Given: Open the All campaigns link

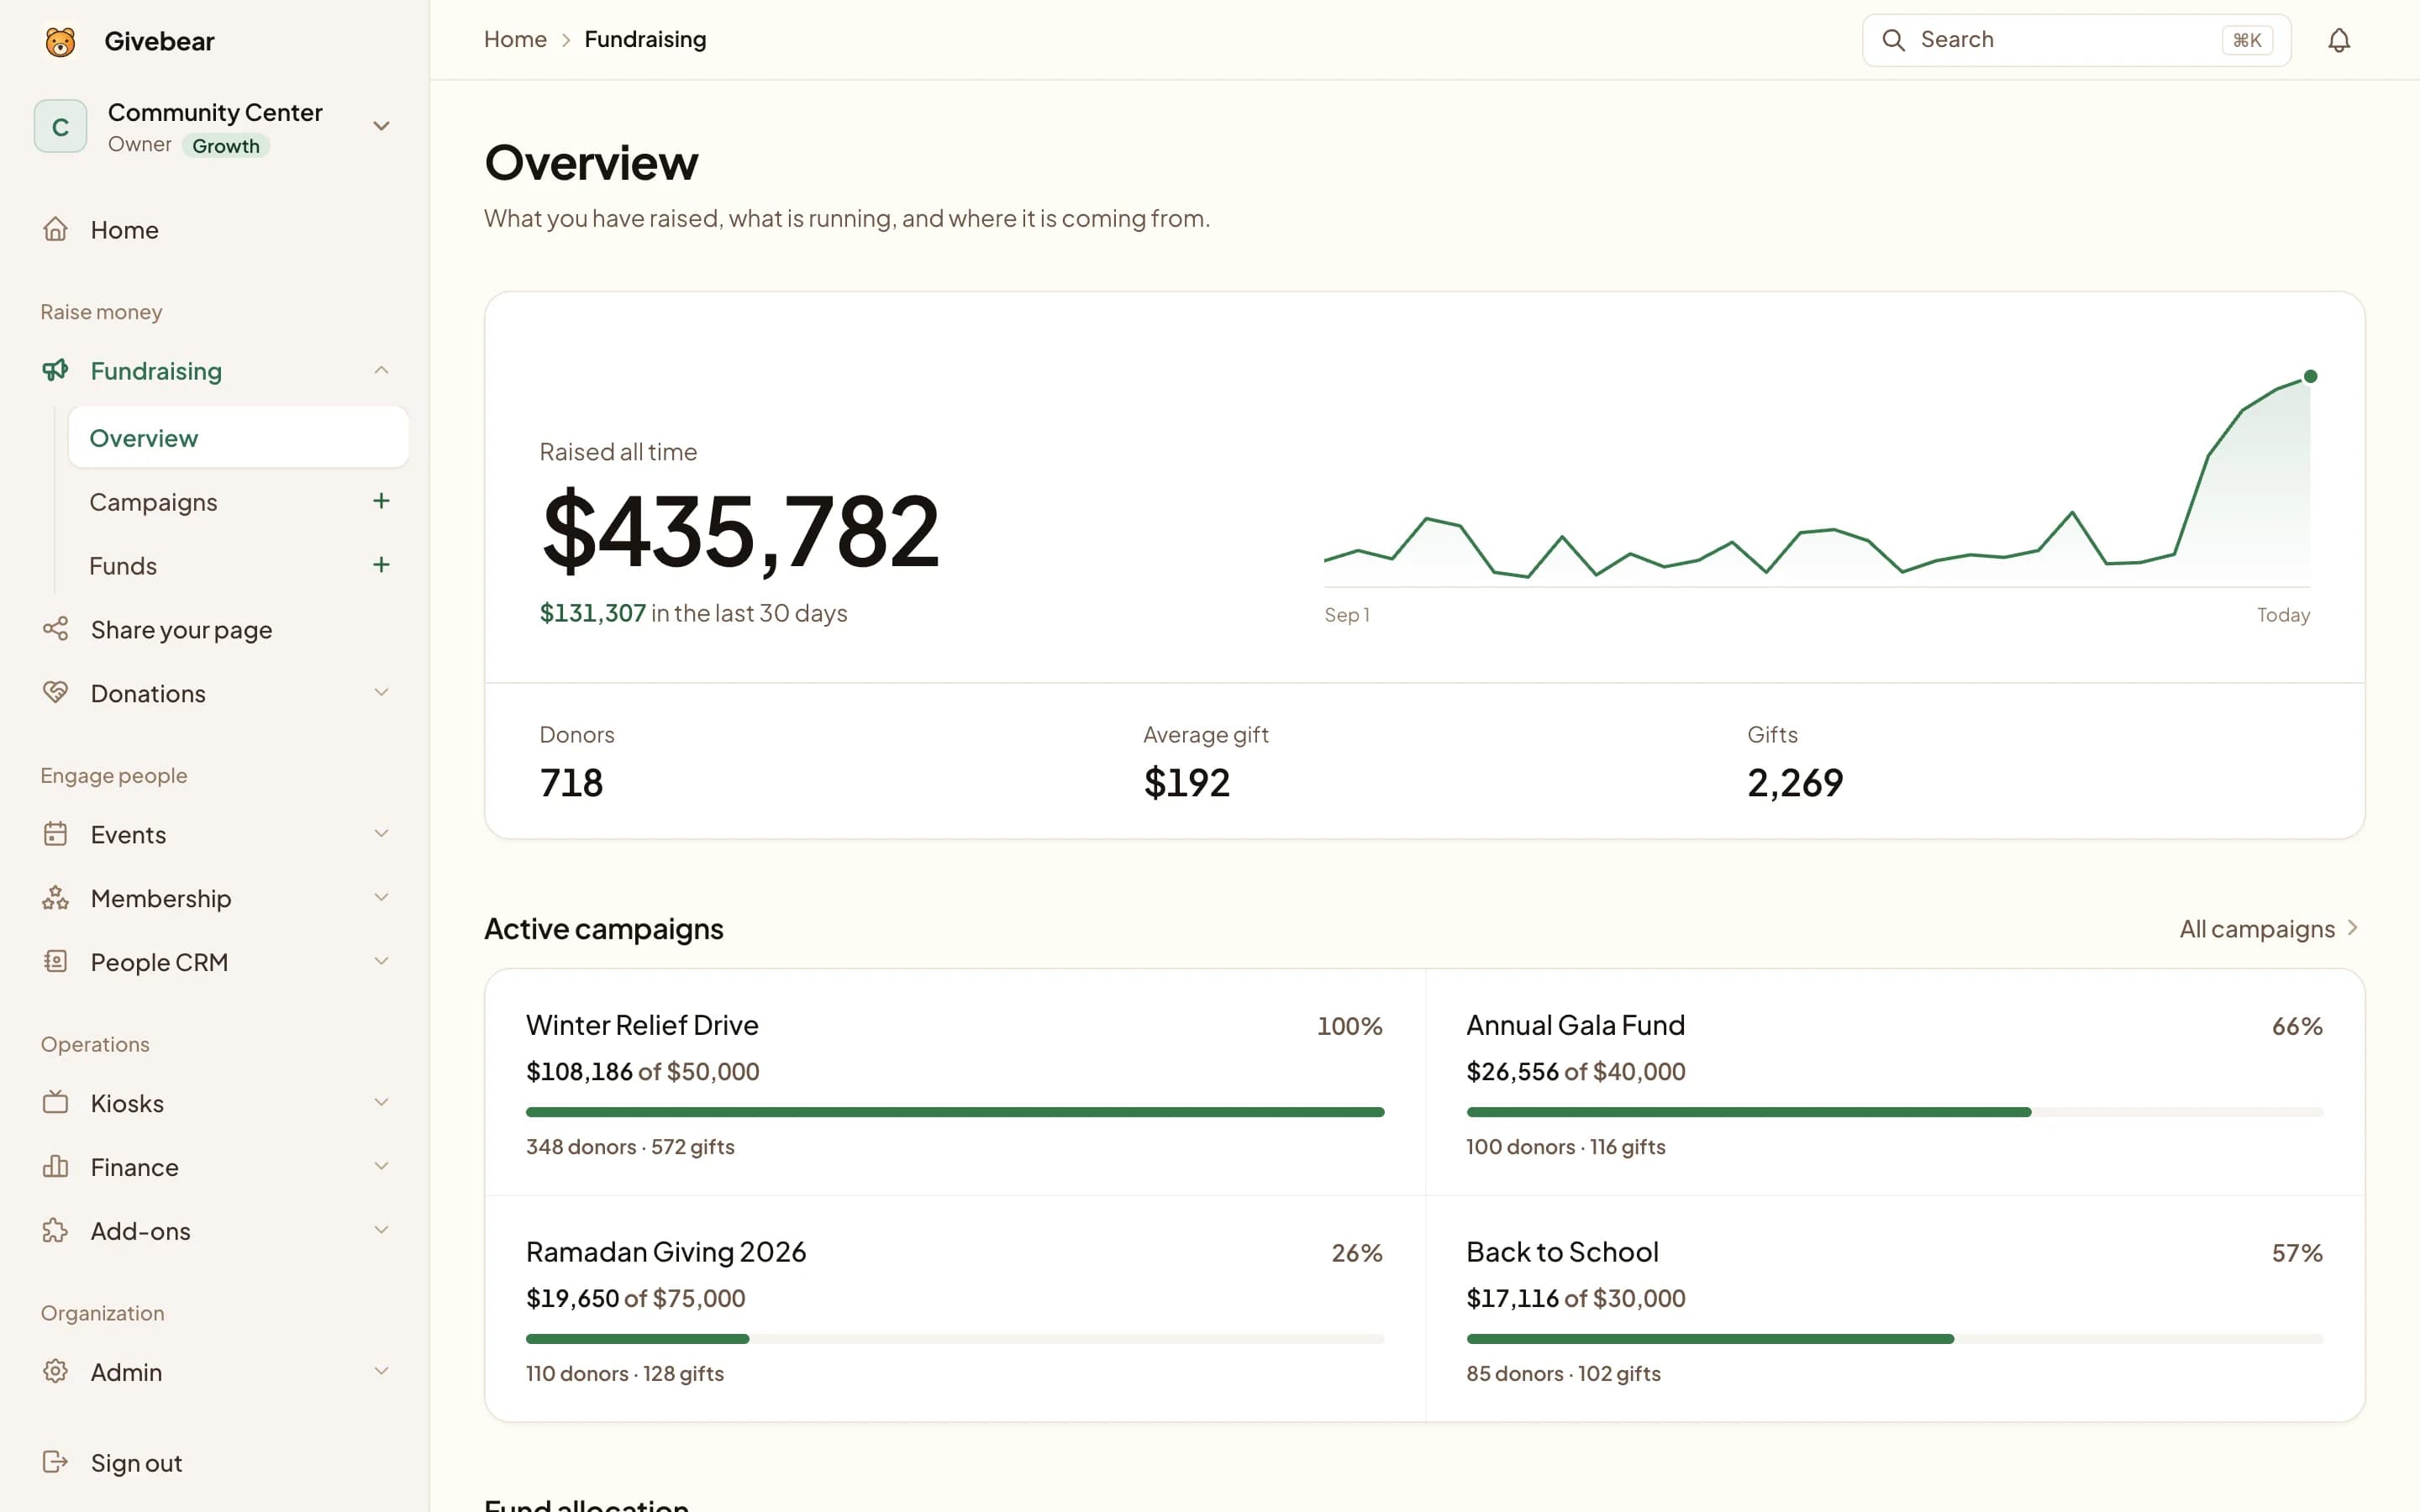Looking at the screenshot, I should click(x=2269, y=929).
